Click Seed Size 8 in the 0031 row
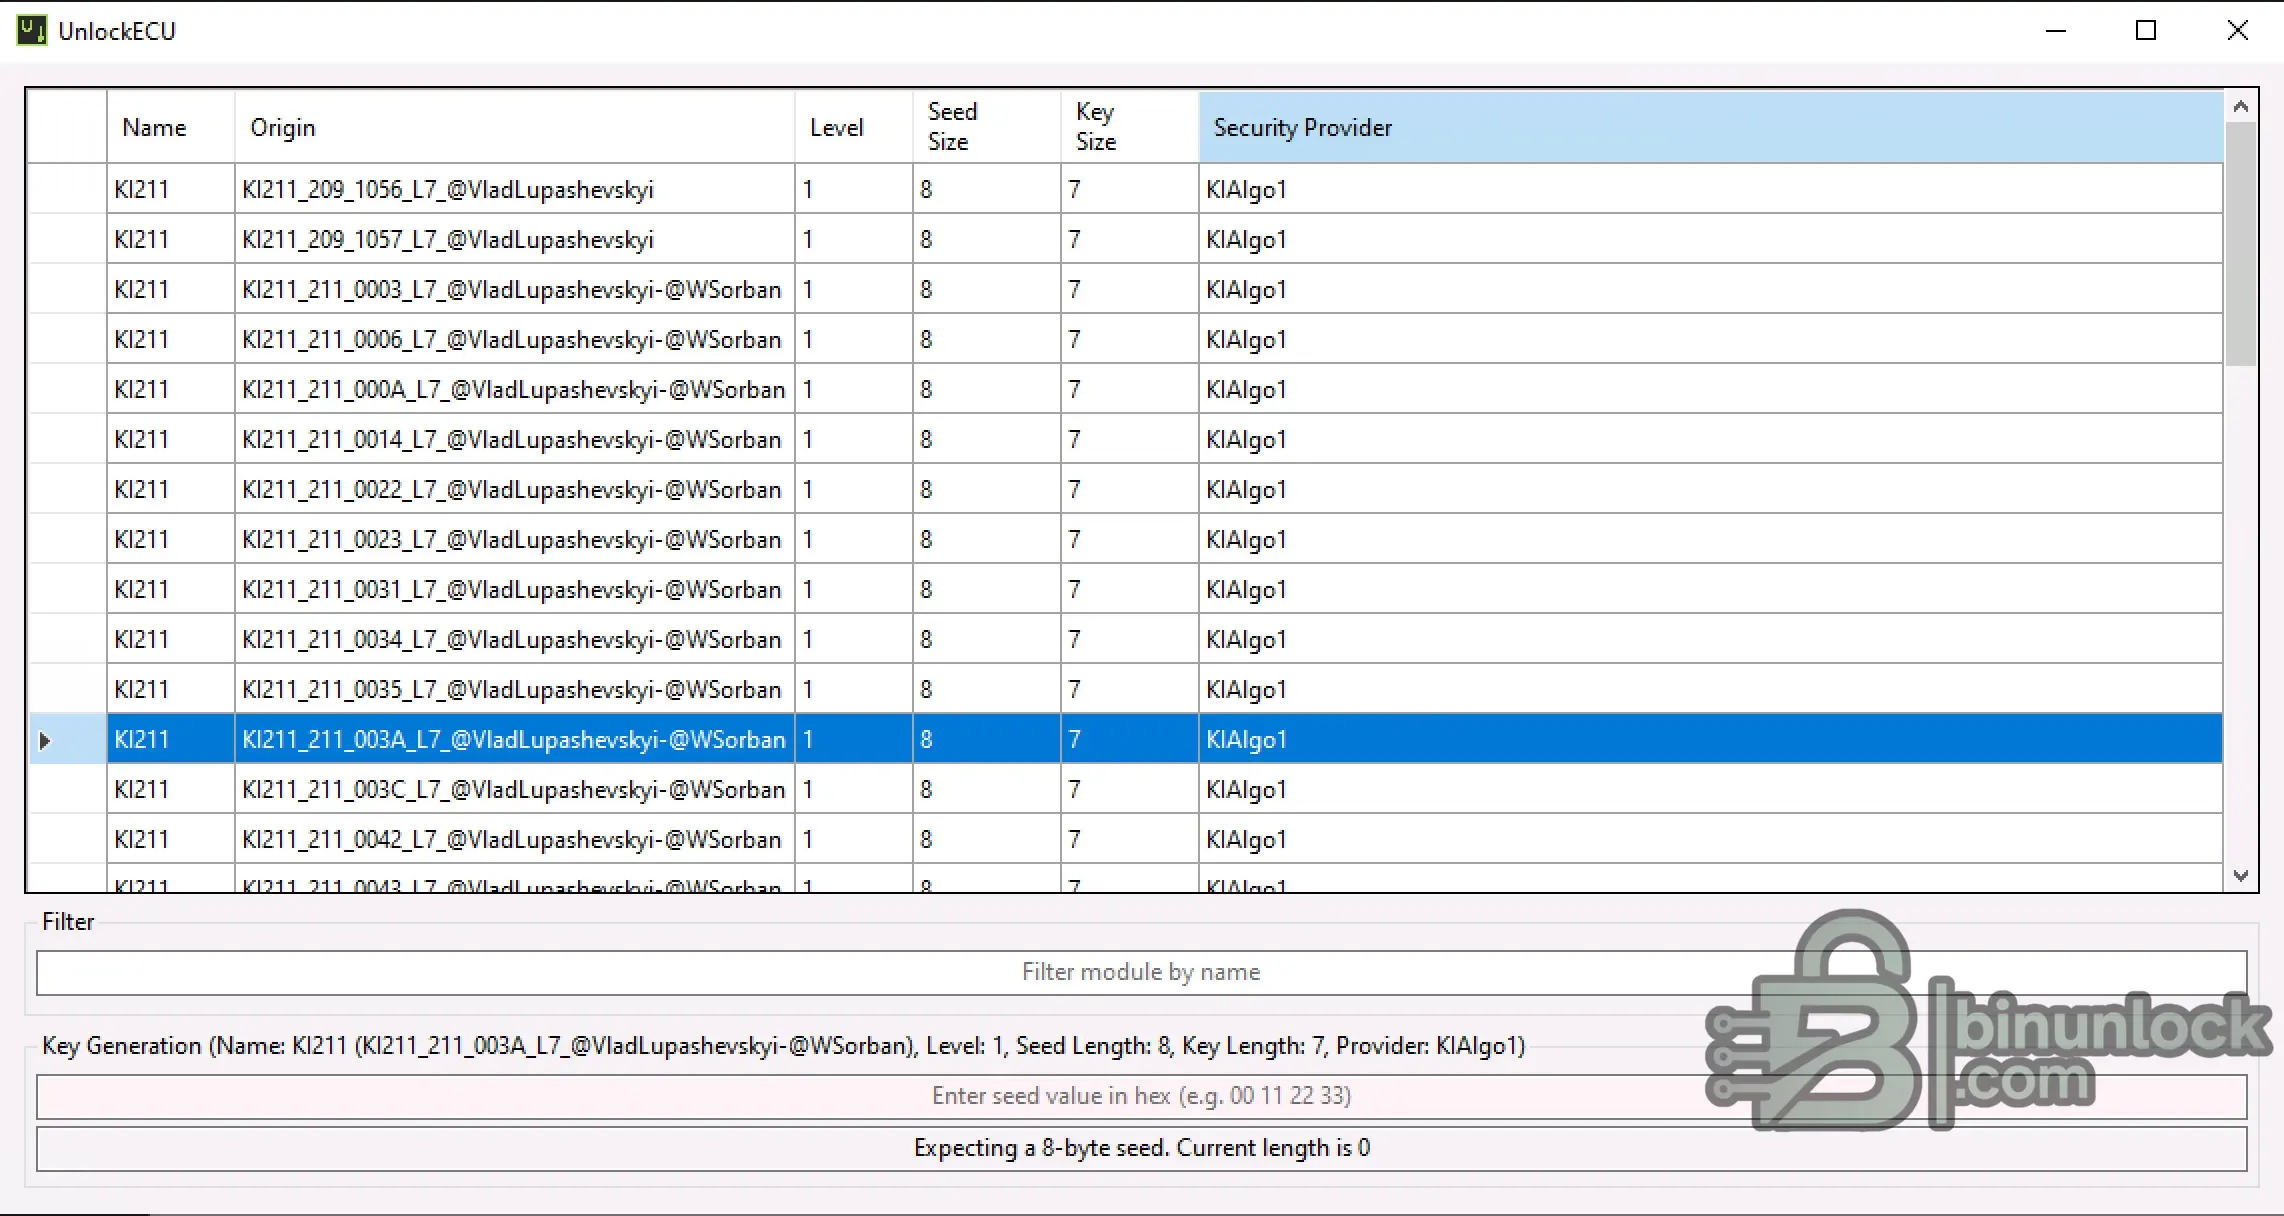Screen dimensions: 2284x1216 [987, 589]
